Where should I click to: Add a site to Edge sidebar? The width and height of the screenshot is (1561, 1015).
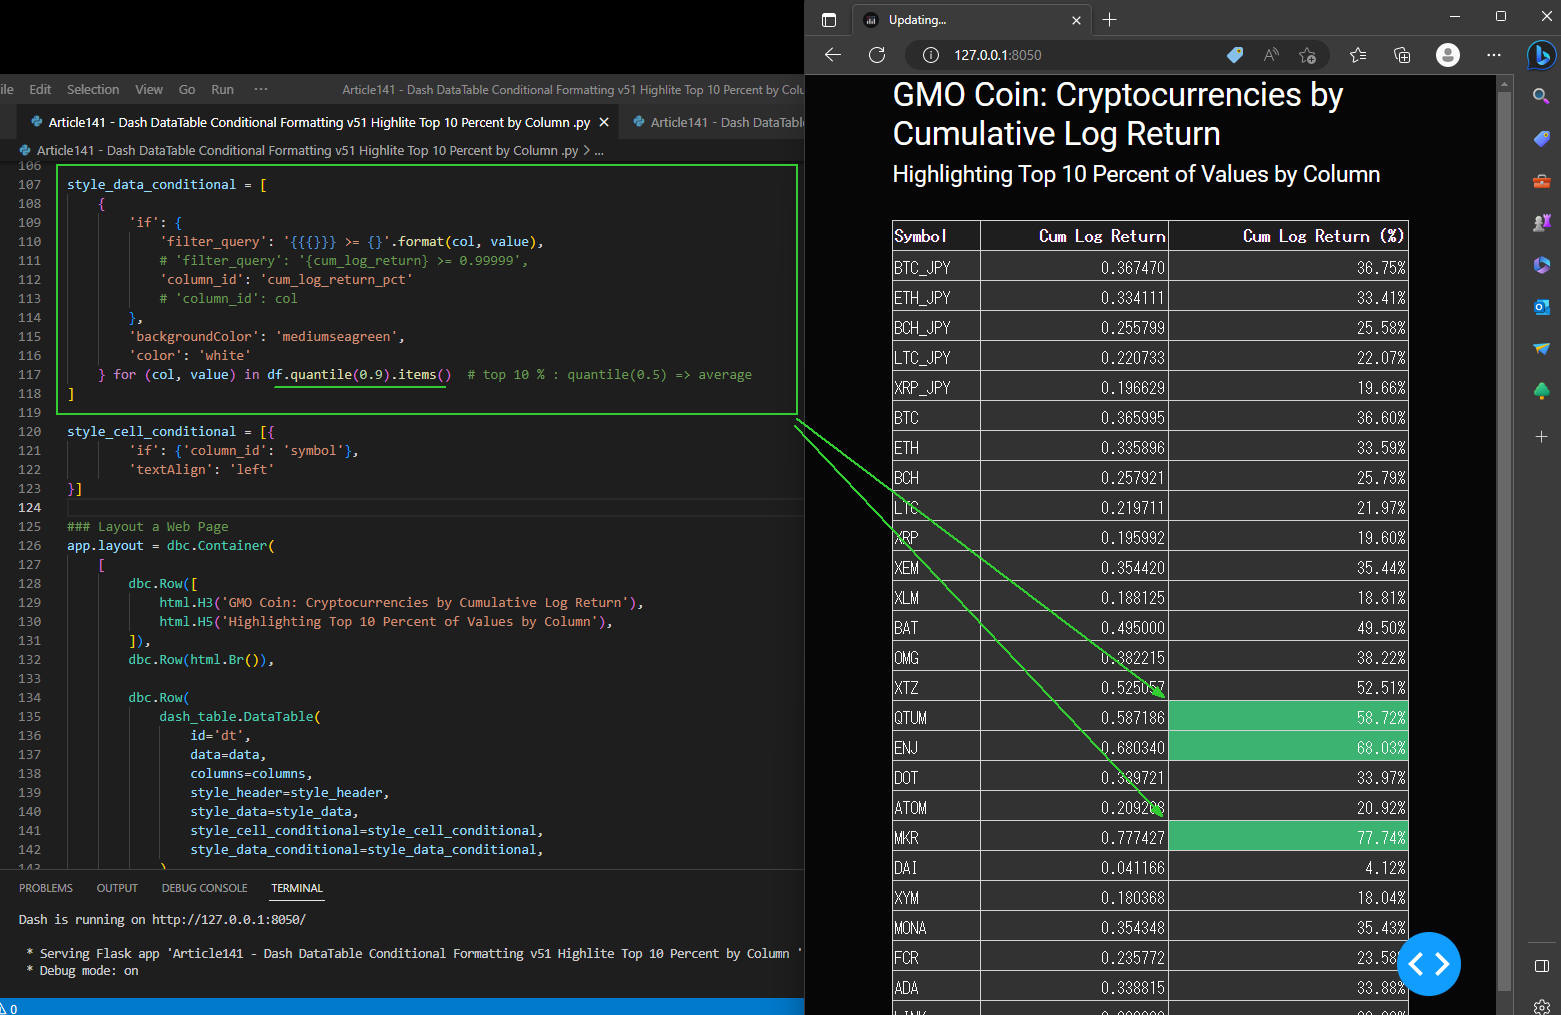click(1541, 436)
